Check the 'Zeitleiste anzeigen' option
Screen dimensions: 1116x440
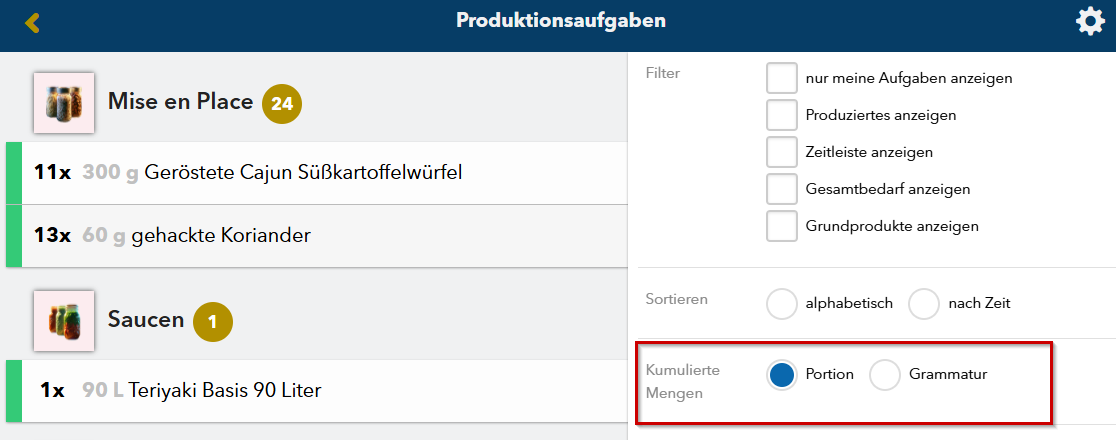point(782,152)
